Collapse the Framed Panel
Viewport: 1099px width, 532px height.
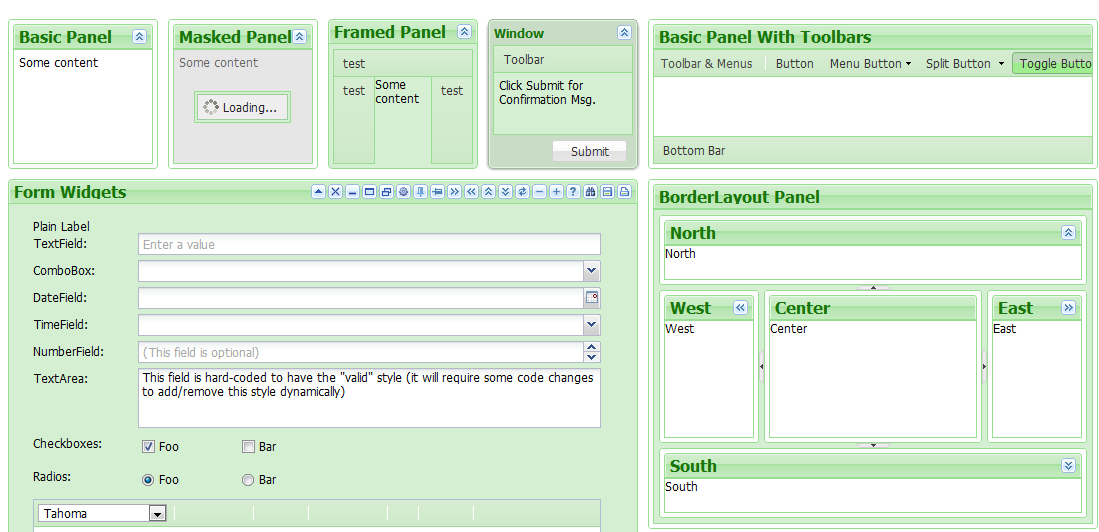[x=464, y=32]
